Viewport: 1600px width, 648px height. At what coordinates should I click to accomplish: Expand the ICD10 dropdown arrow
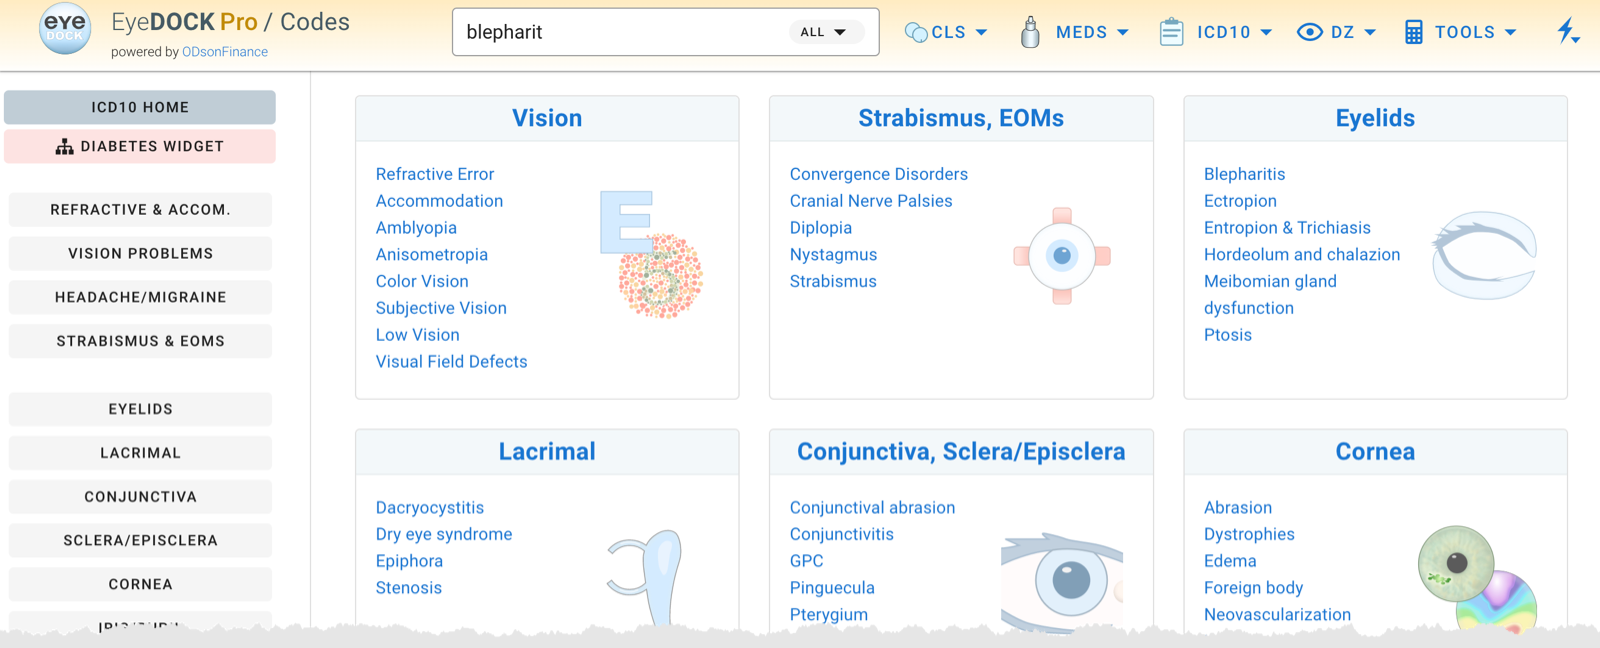click(x=1266, y=32)
